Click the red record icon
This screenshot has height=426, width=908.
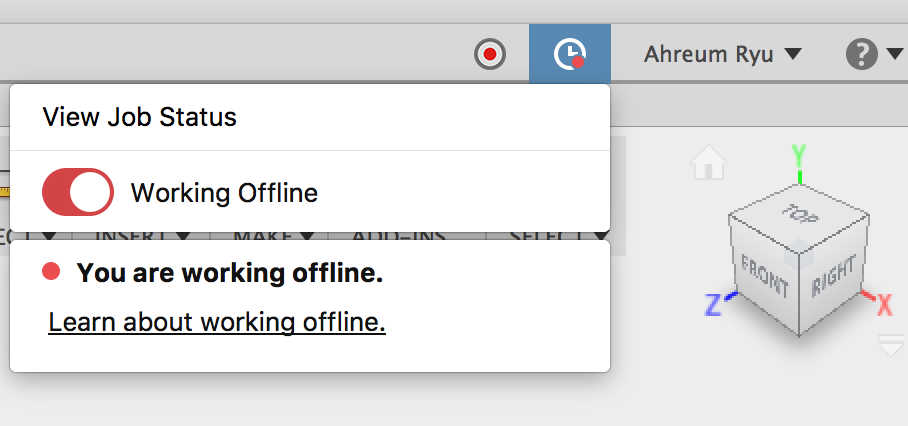coord(490,54)
